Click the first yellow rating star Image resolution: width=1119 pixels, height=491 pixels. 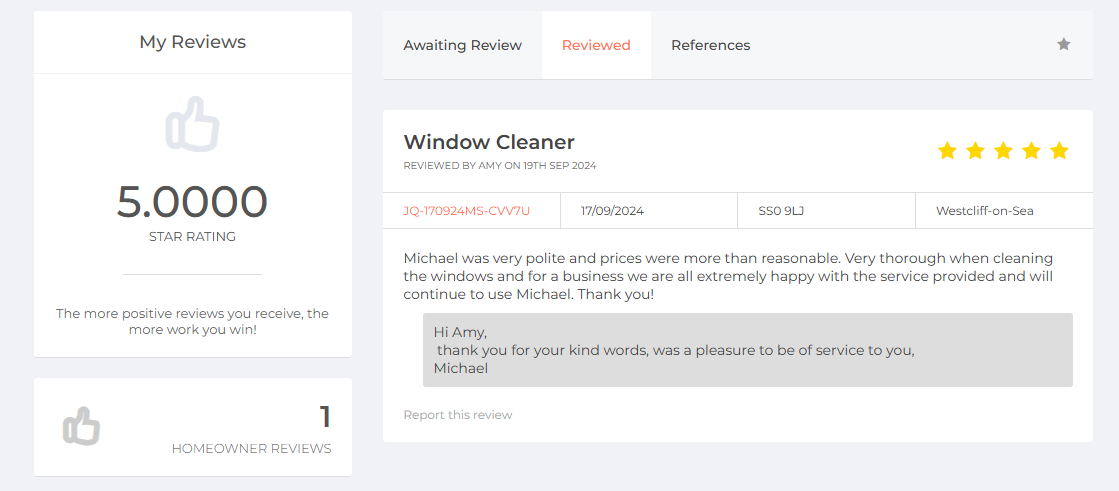click(x=946, y=151)
